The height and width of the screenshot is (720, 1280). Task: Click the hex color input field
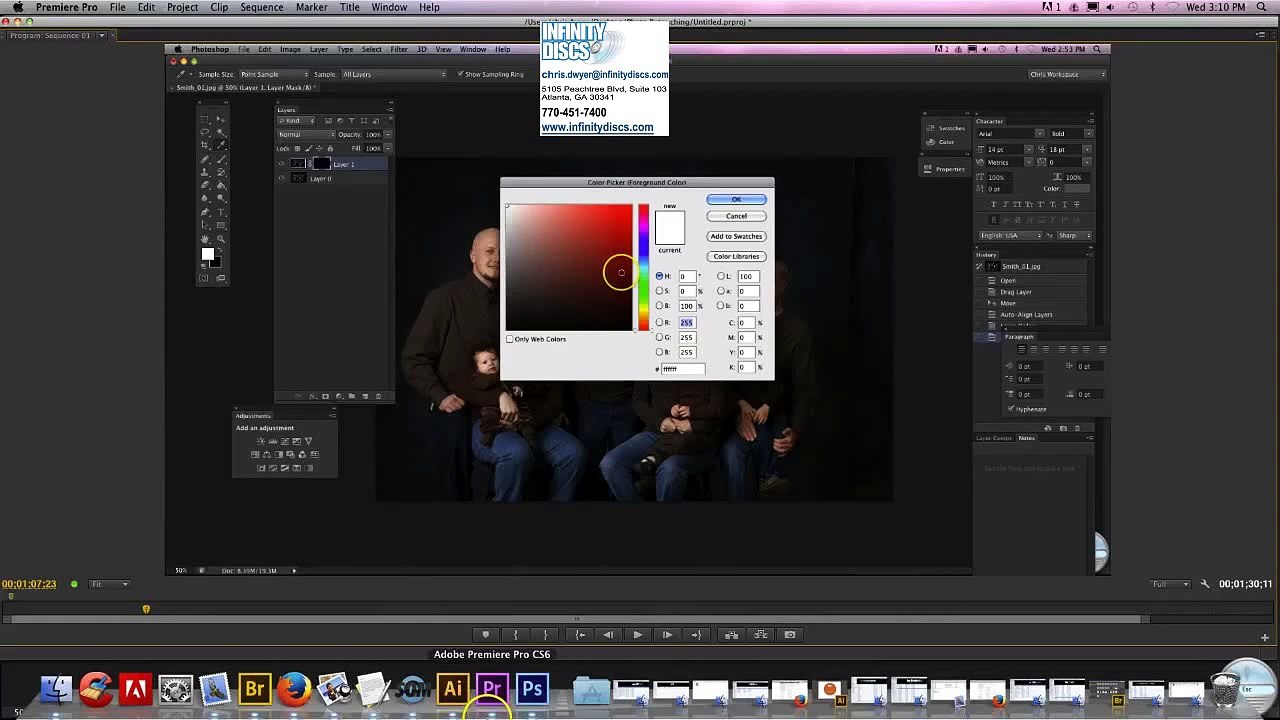[x=683, y=369]
